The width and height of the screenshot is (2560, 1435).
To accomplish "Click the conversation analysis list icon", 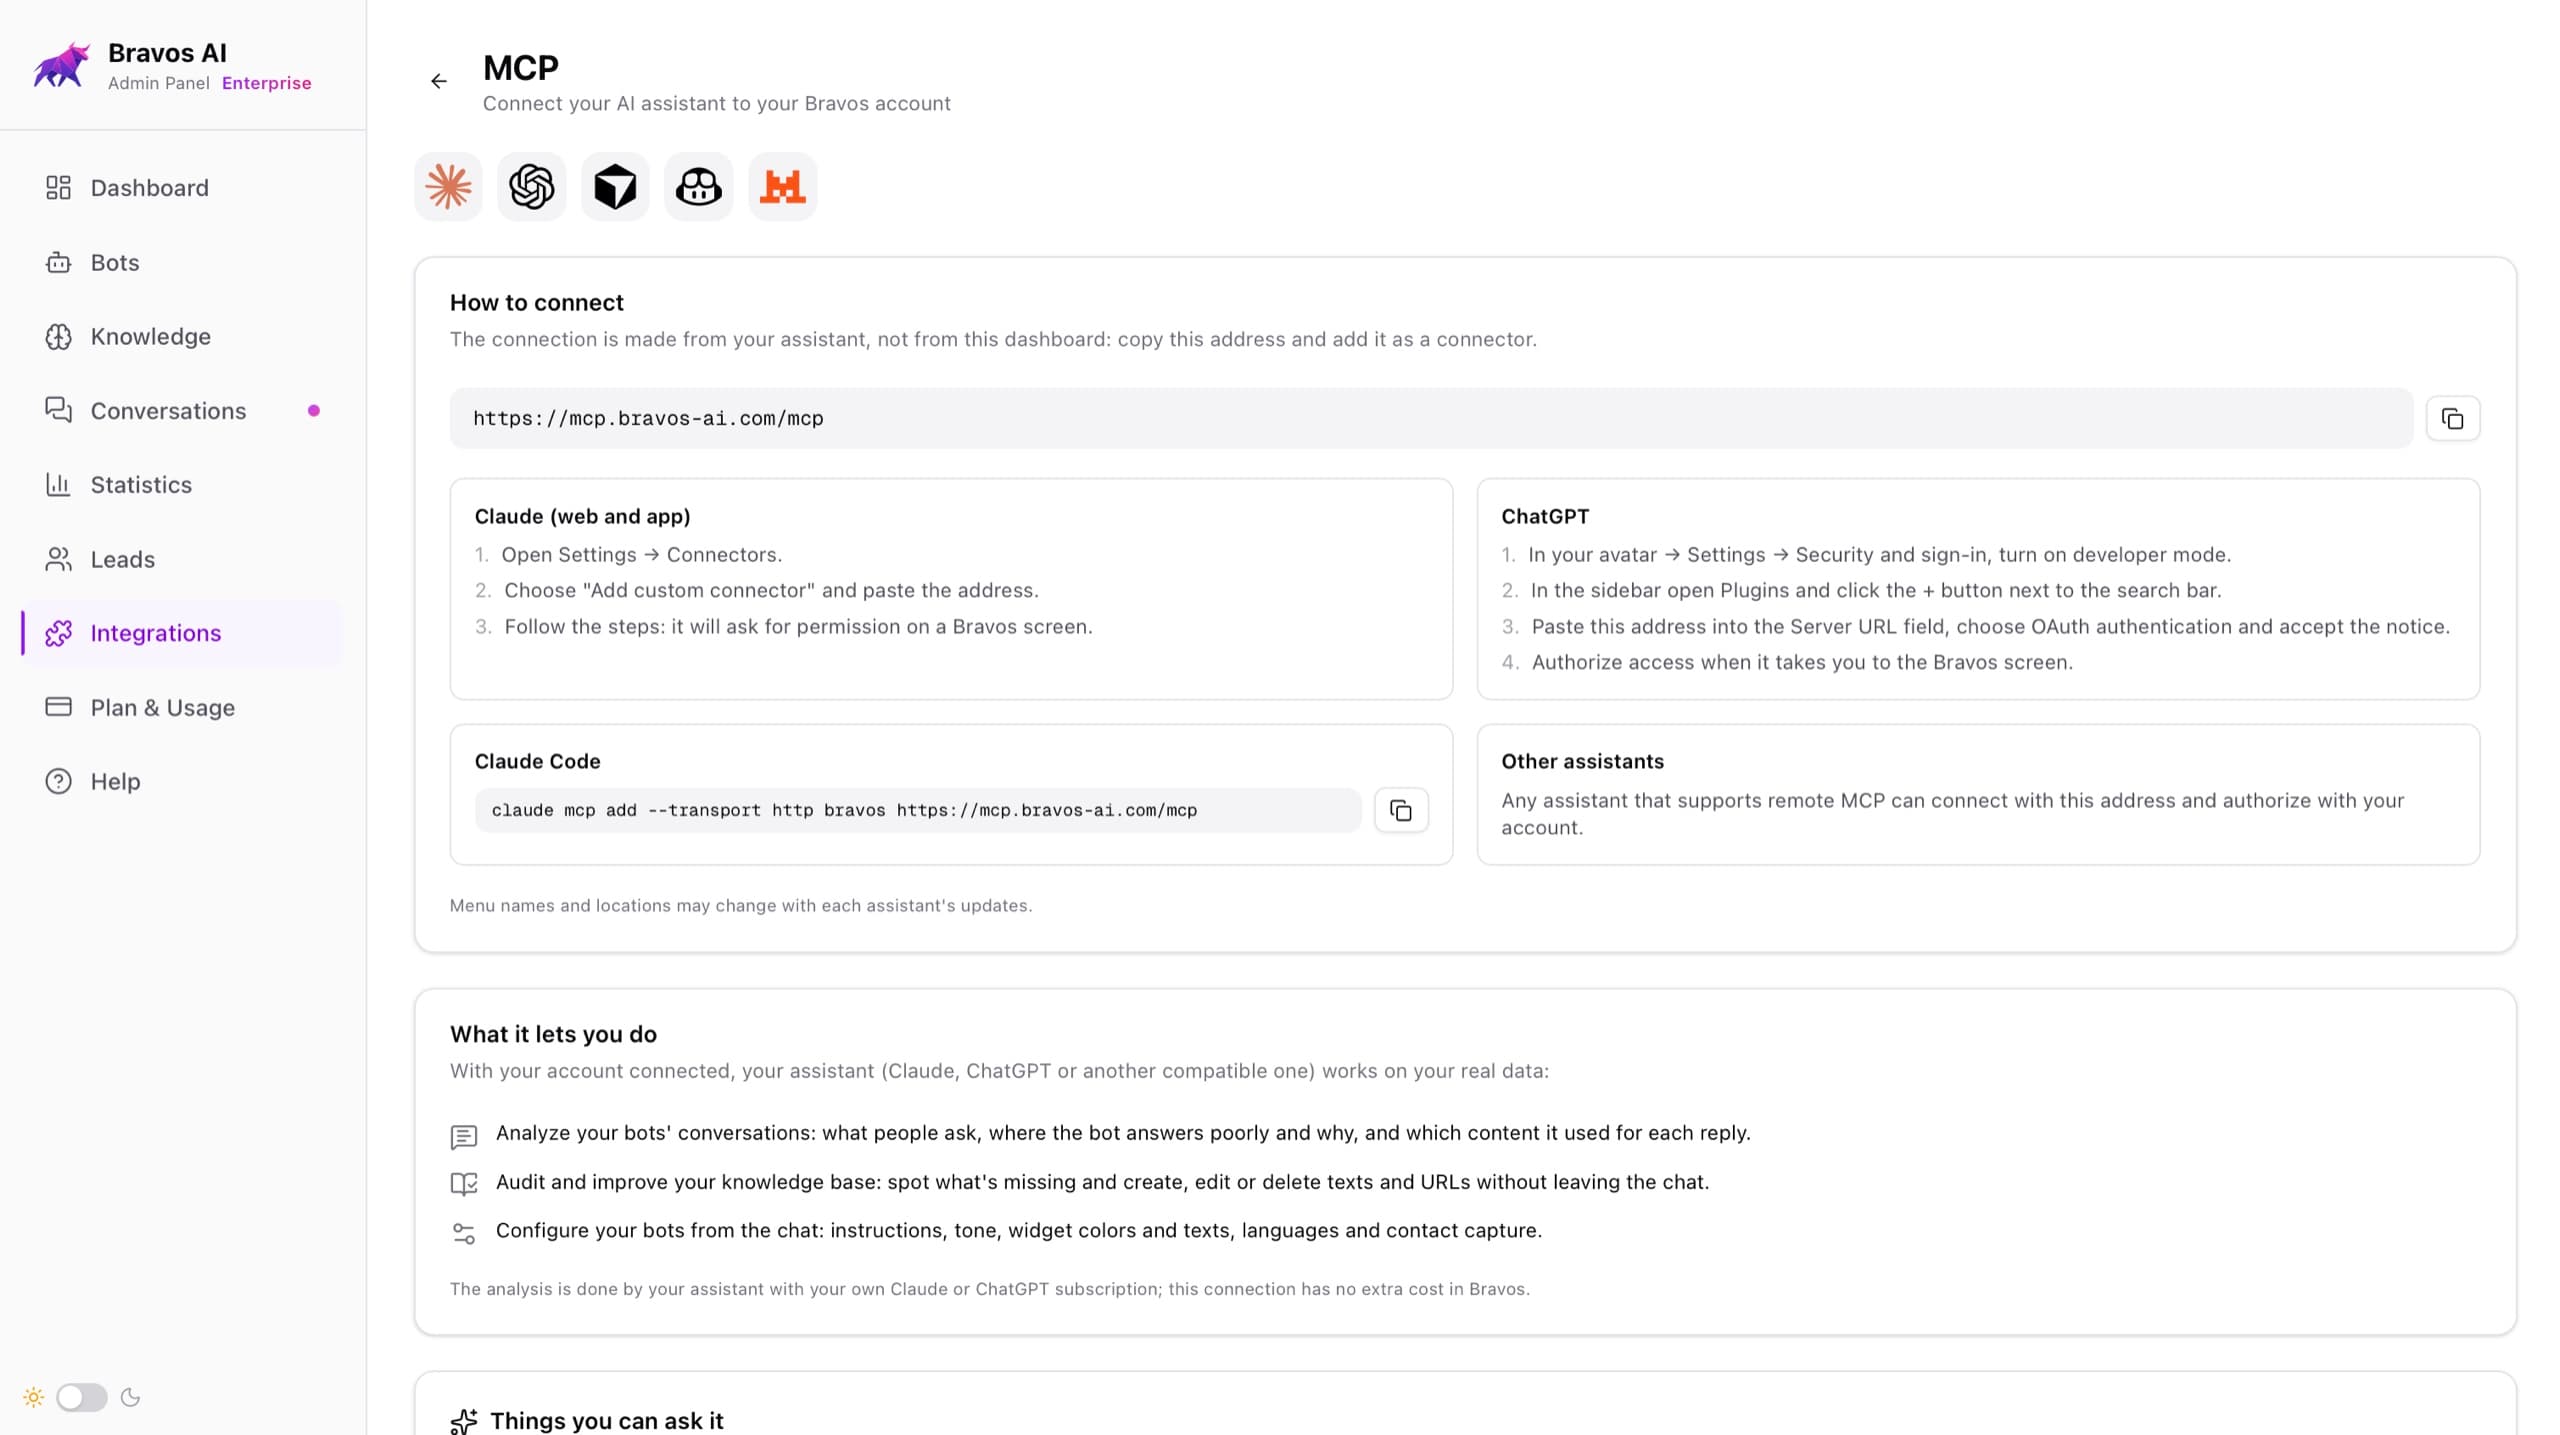I will tap(464, 1136).
